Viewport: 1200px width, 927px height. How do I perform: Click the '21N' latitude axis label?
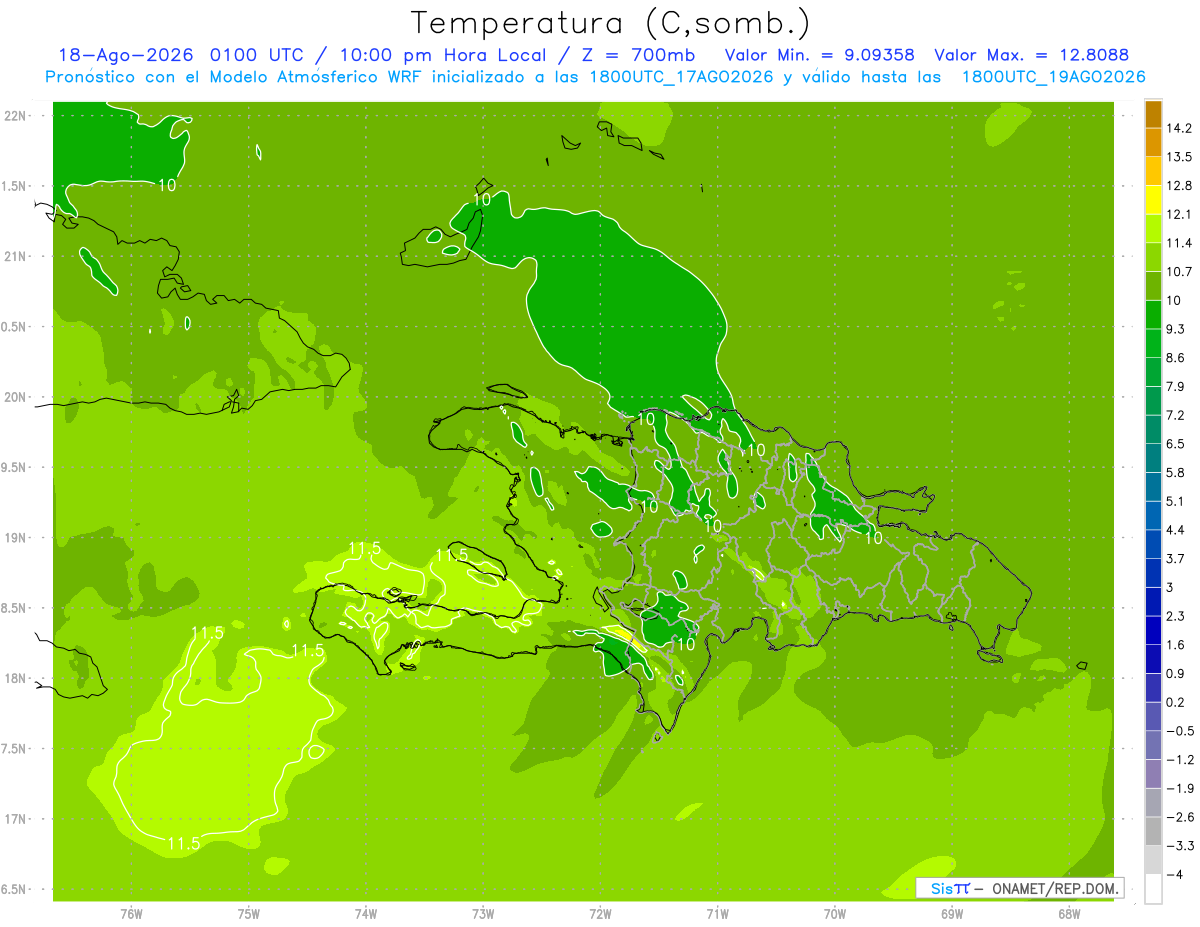[x=16, y=256]
